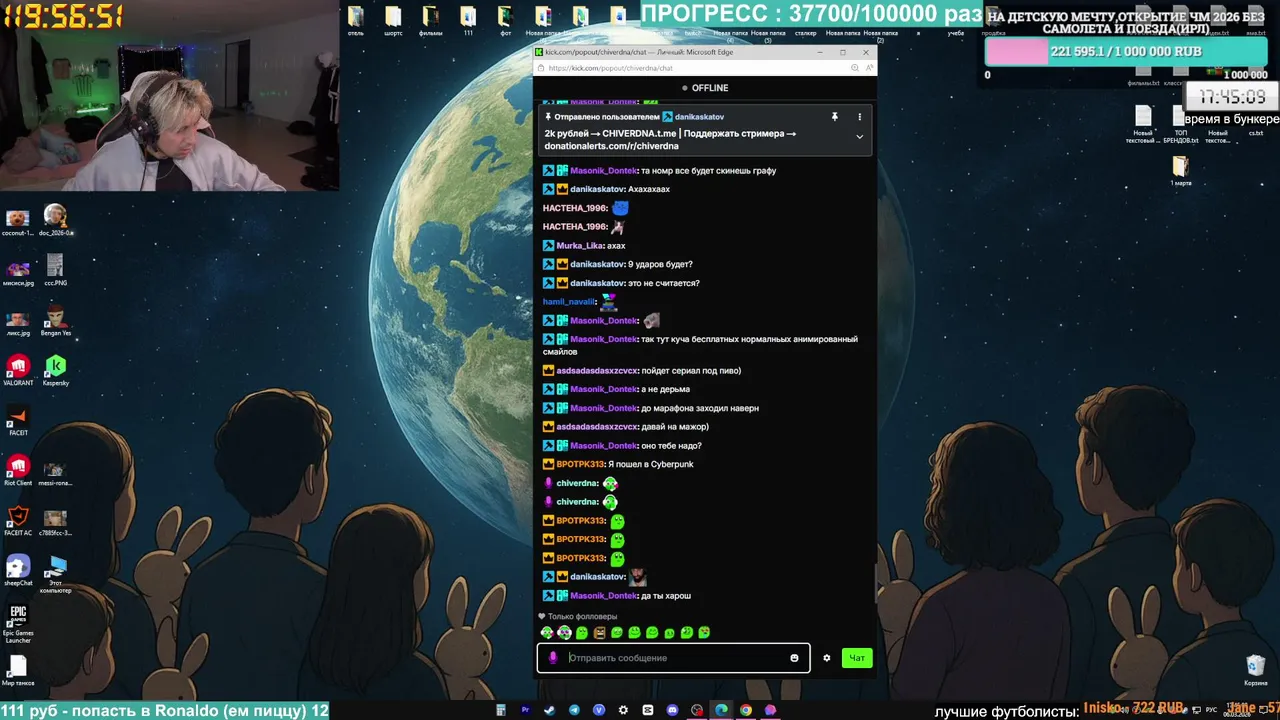1280x720 pixels.
Task: Select Этот компьютер desktop icon
Action: point(56,574)
